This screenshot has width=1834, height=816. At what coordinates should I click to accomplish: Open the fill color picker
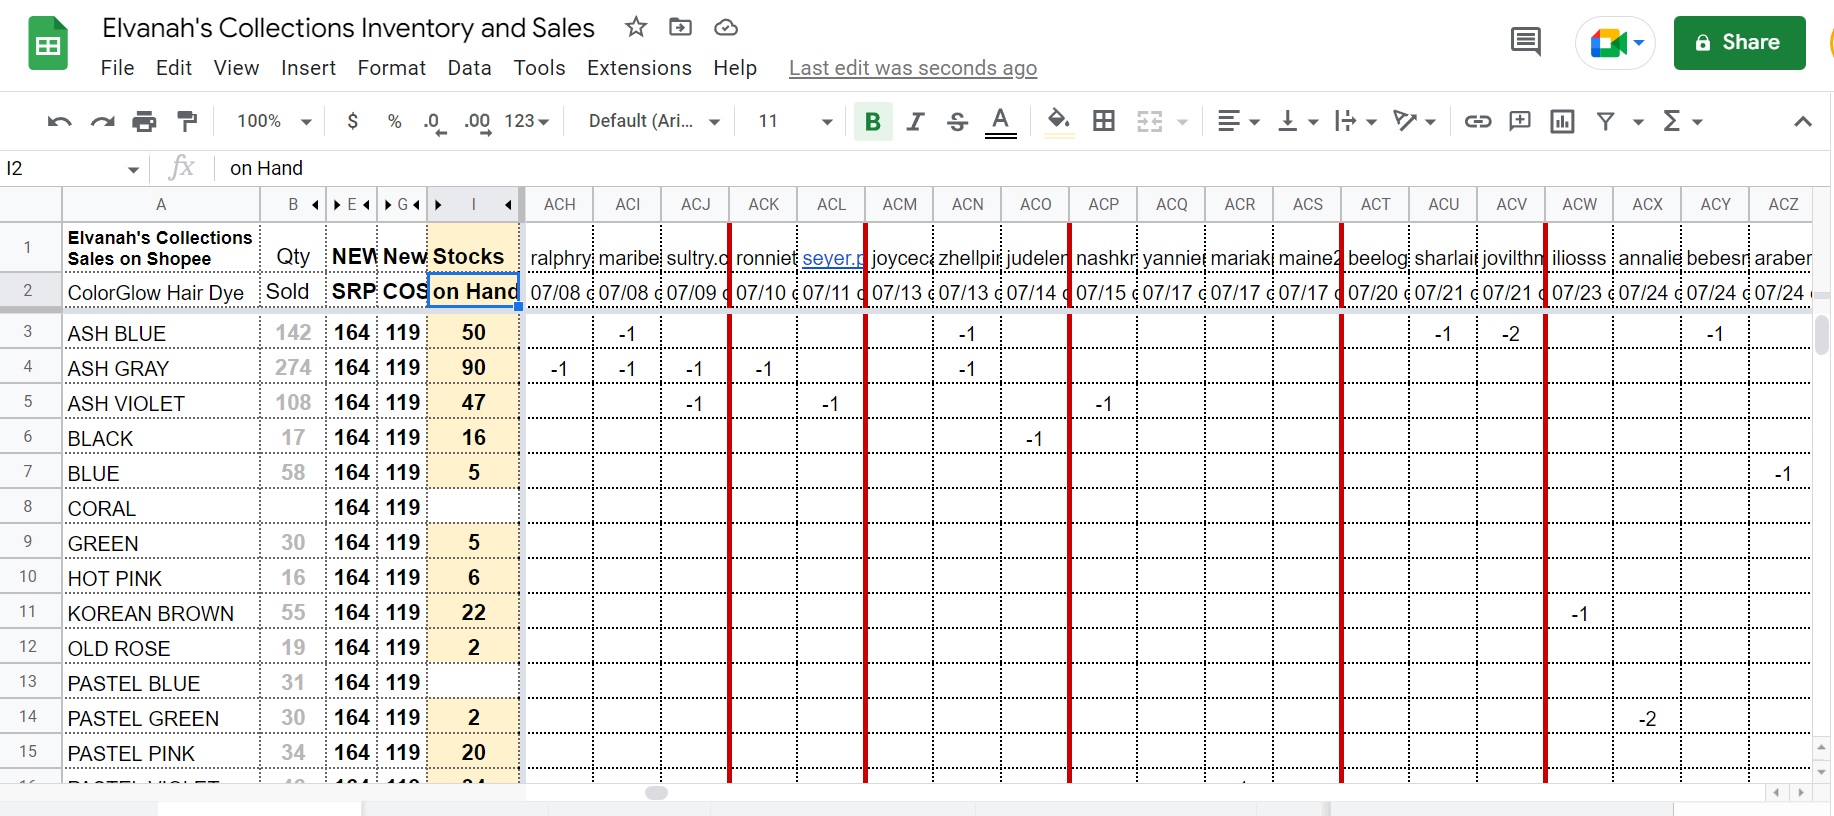[x=1058, y=121]
